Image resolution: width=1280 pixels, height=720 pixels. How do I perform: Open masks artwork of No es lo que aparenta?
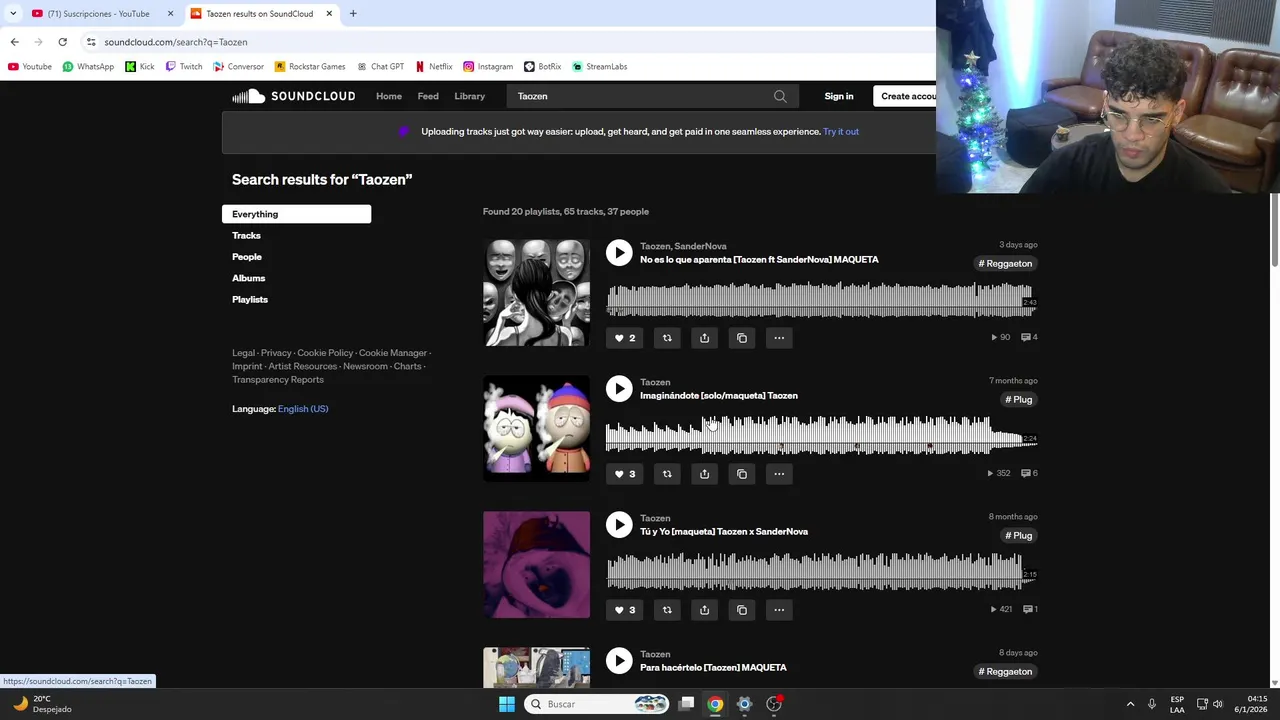tap(537, 293)
